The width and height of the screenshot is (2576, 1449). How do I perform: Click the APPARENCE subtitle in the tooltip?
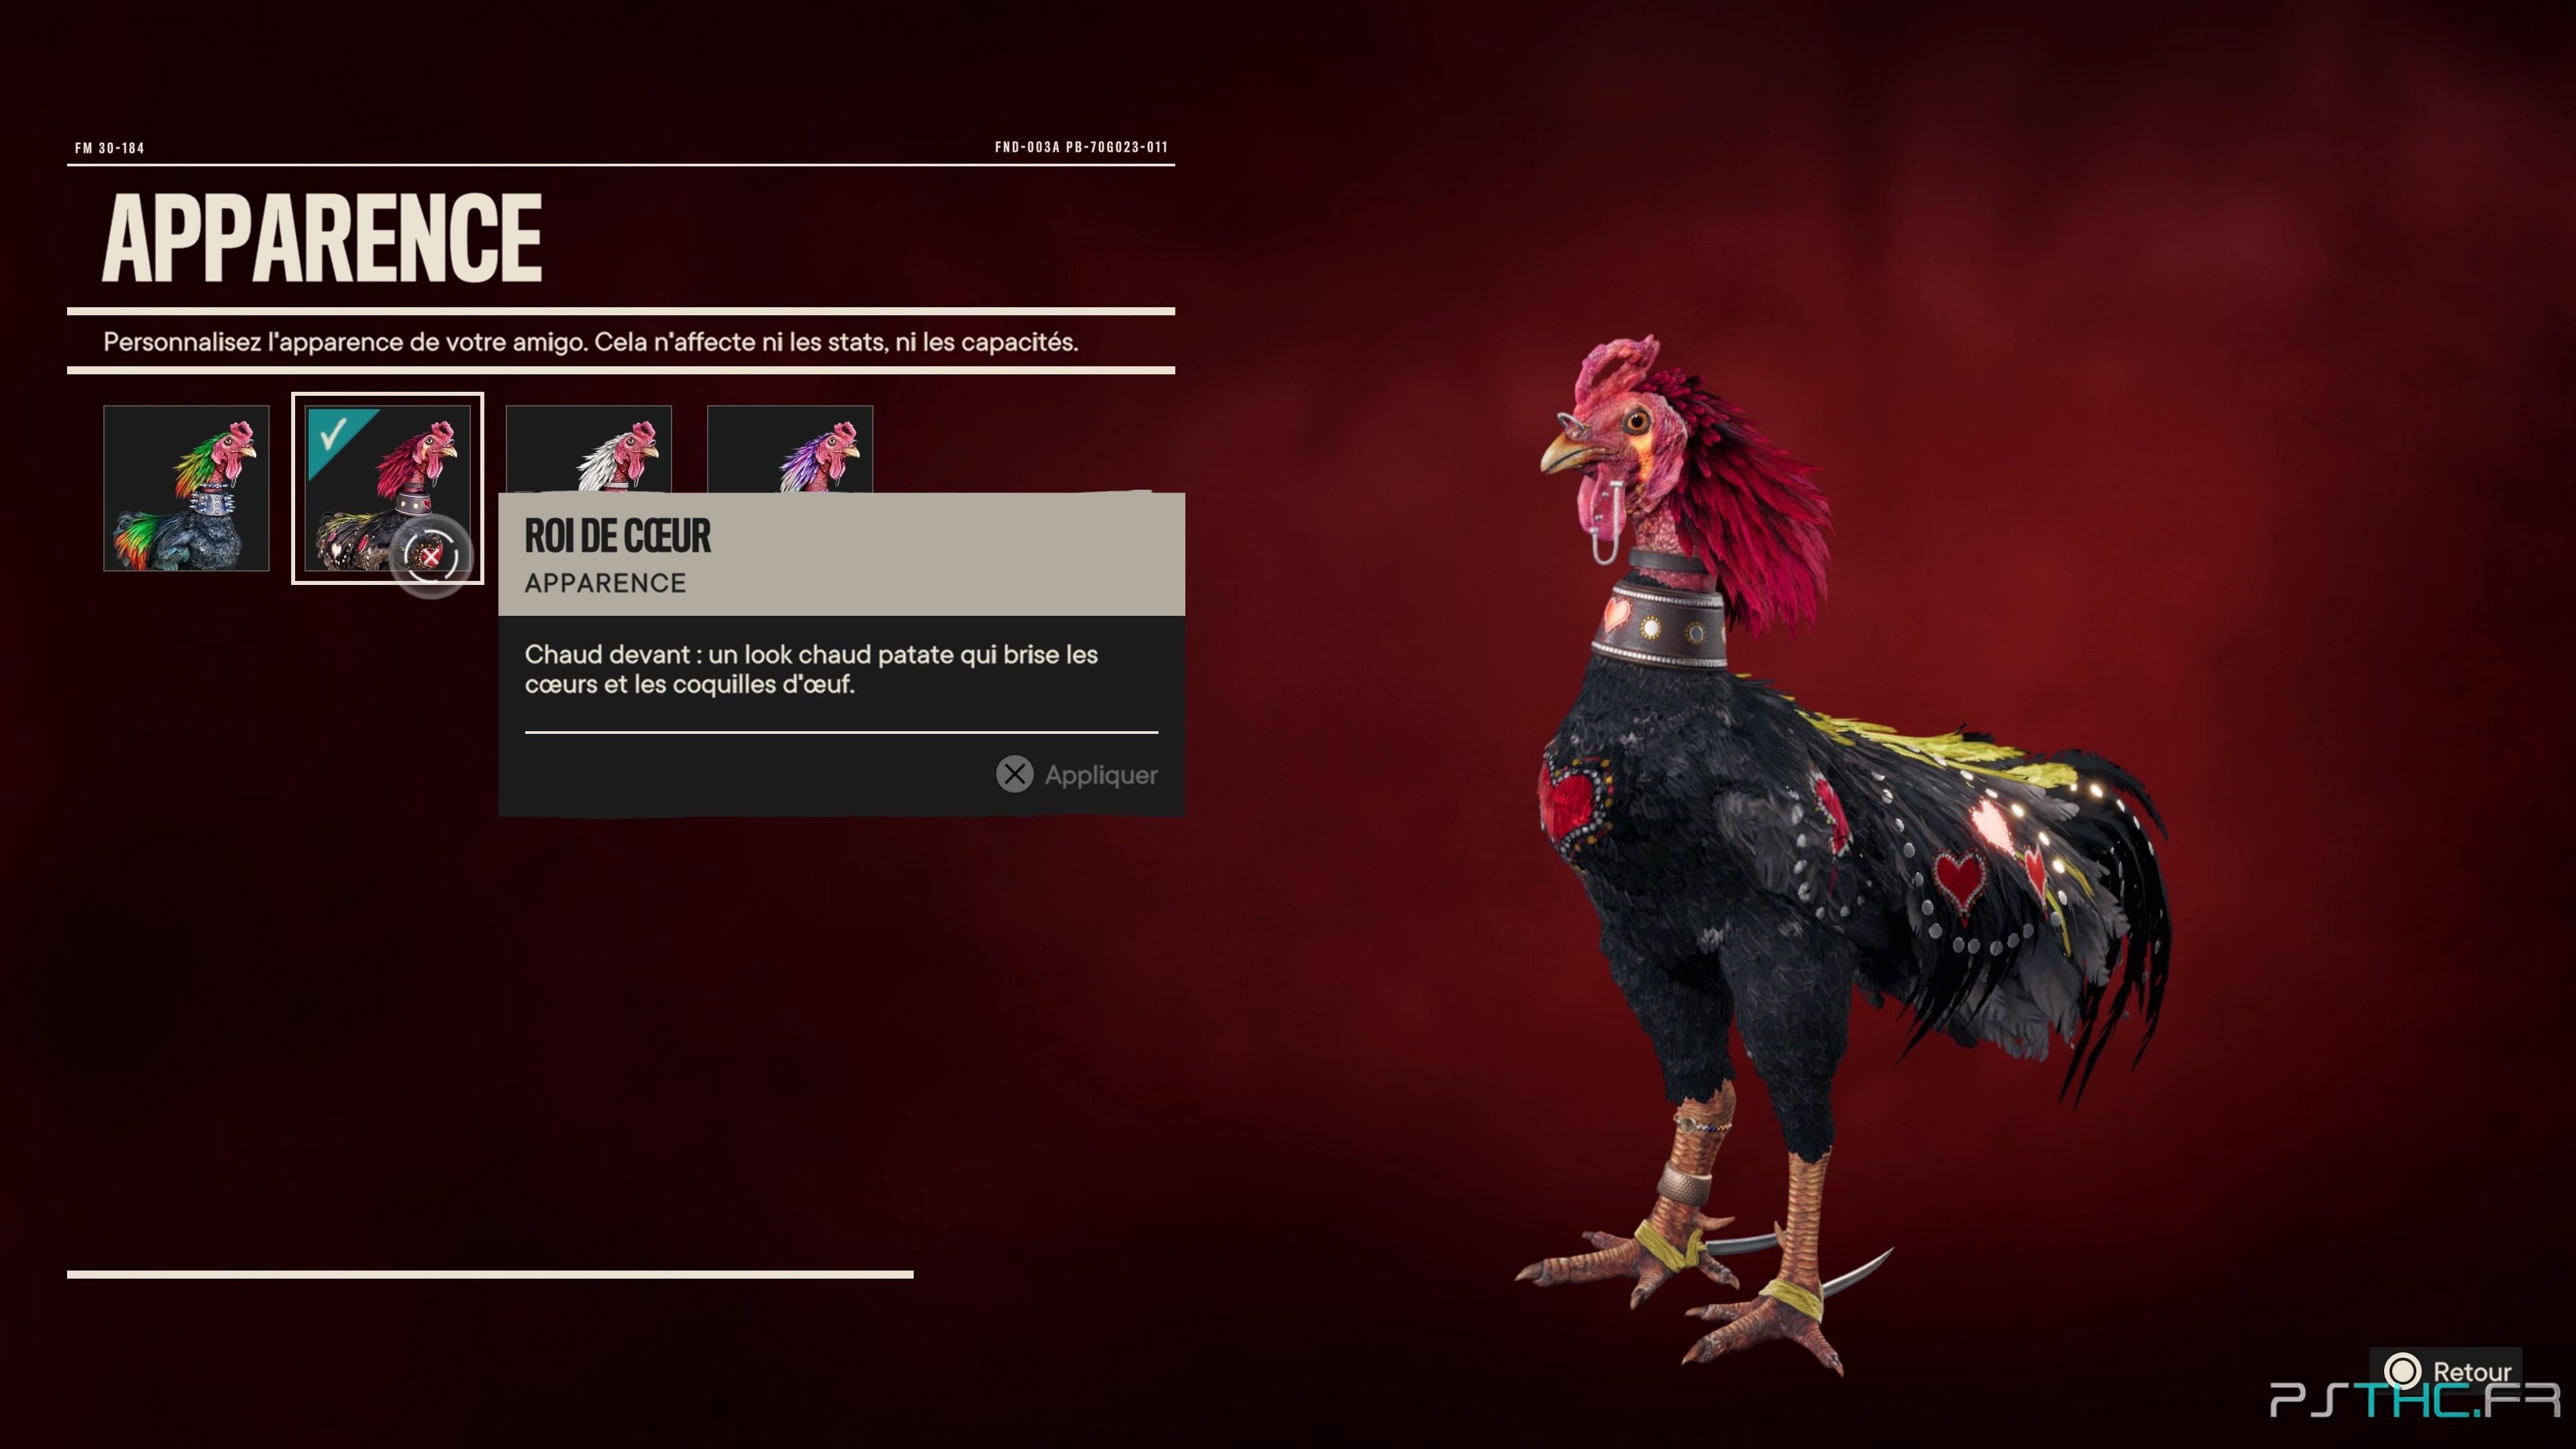click(x=605, y=583)
